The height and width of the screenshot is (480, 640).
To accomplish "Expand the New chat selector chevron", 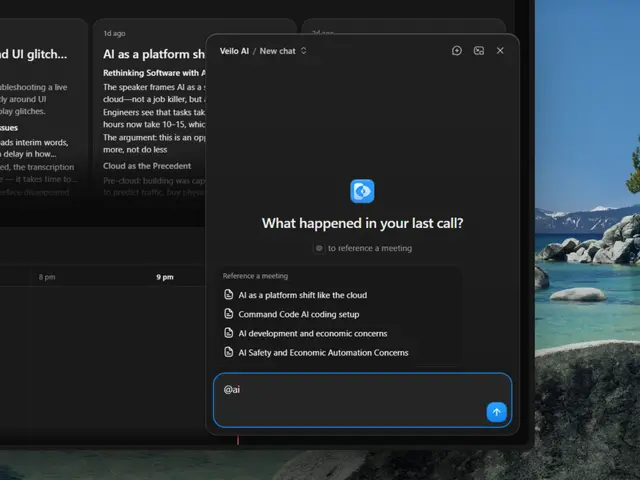I will click(303, 51).
